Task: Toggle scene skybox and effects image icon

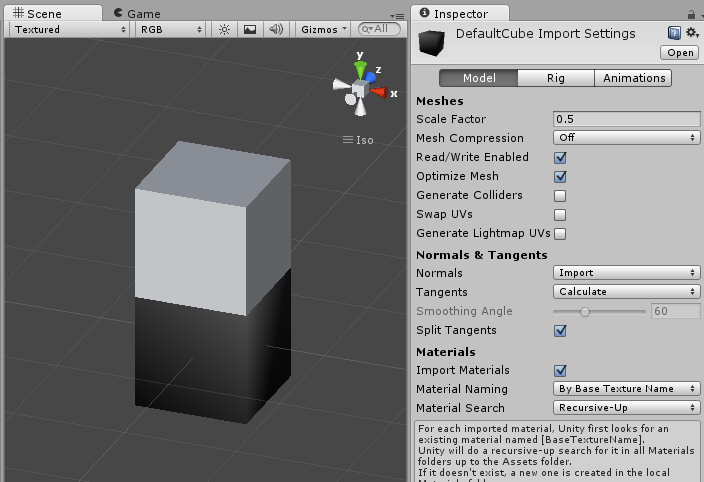Action: (250, 30)
